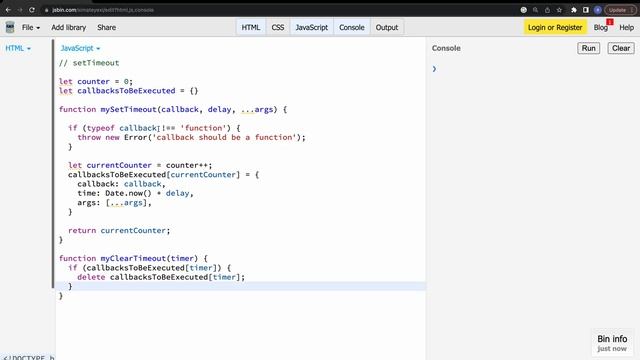
Task: Click the 'let counter = 0;' line
Action: 96,82
